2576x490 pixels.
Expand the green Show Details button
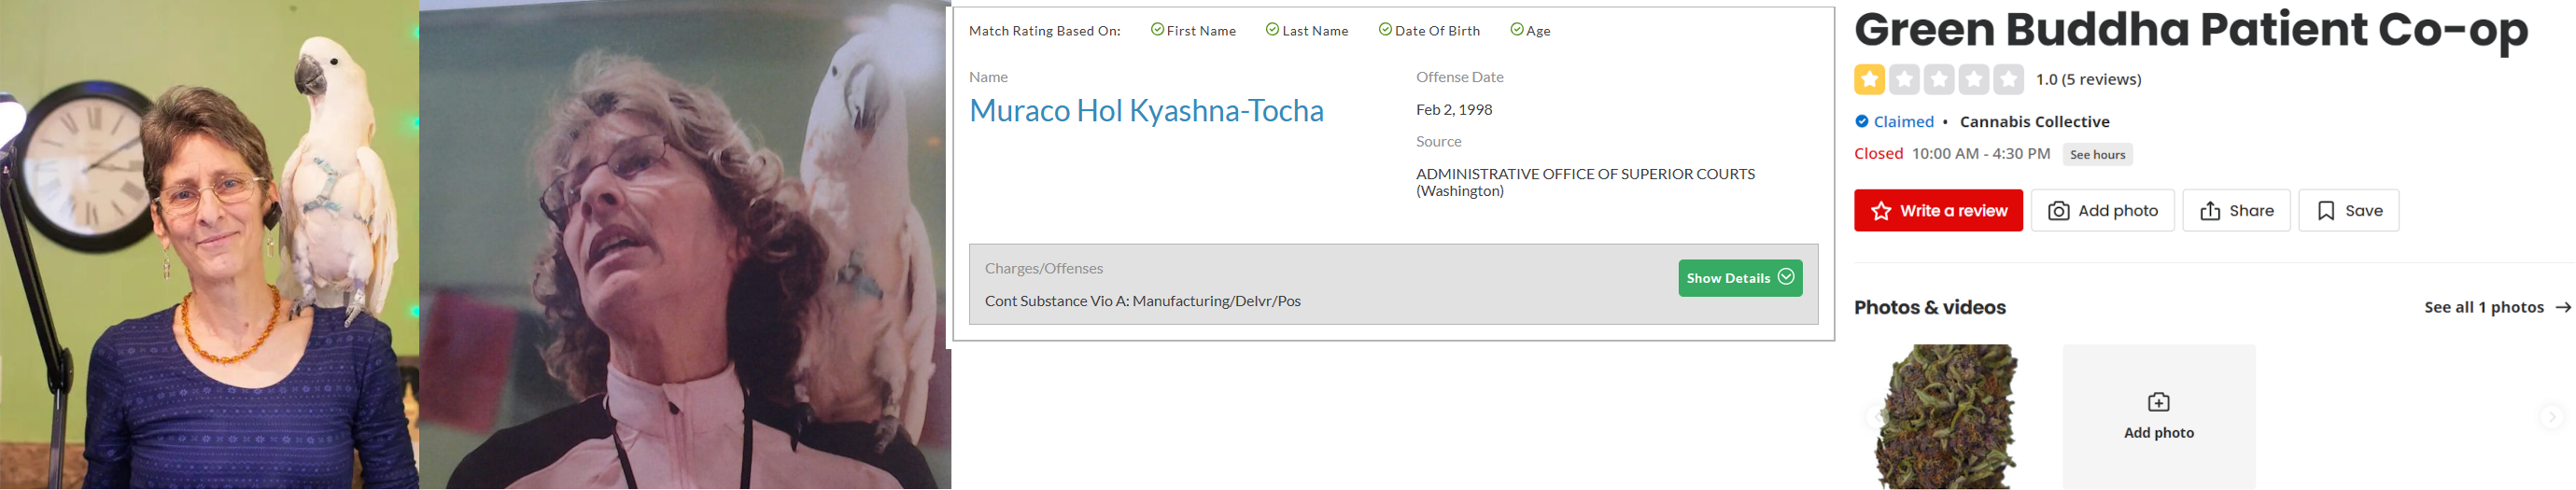coord(1740,278)
